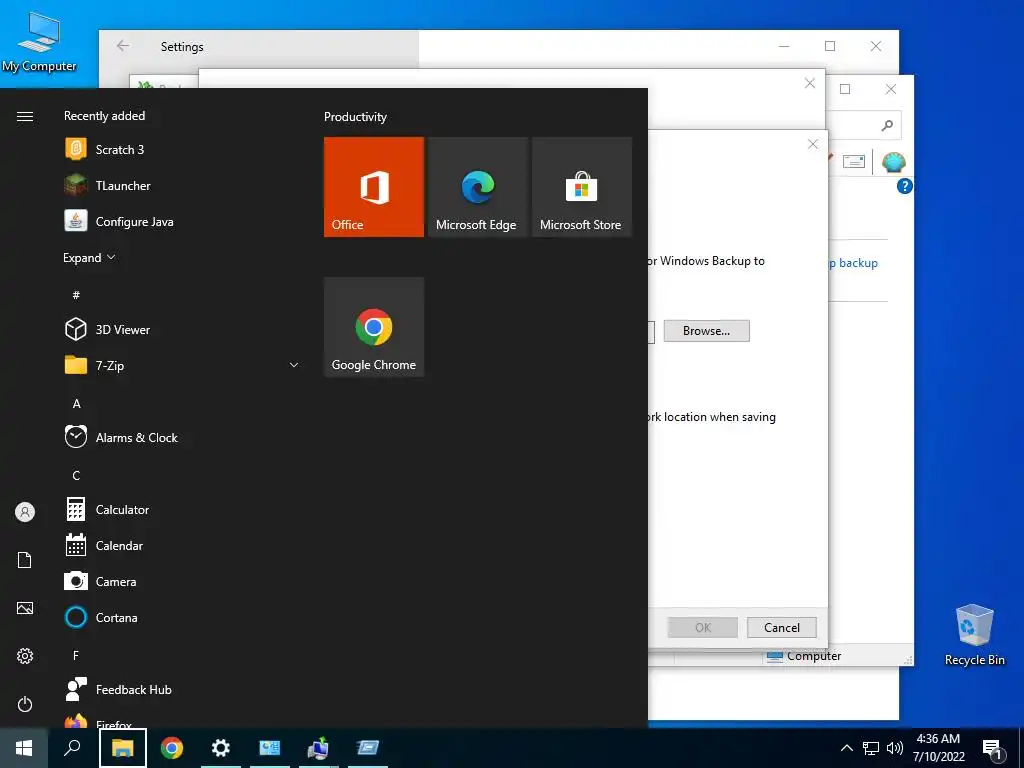
Task: Open Chrome from the taskbar
Action: [x=172, y=748]
